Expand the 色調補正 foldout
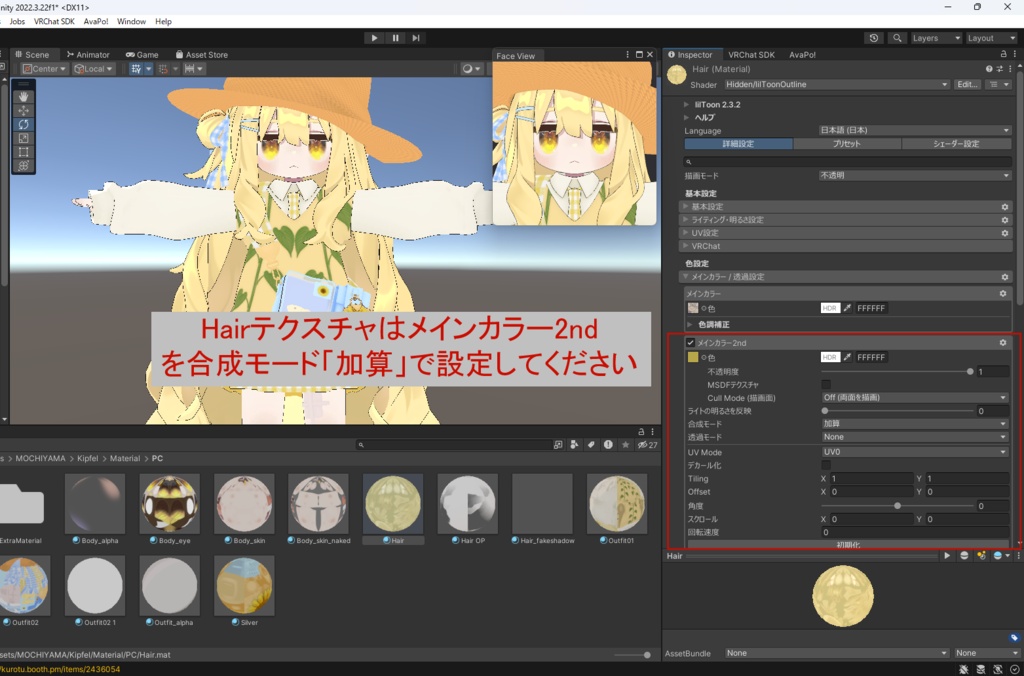 (x=690, y=325)
